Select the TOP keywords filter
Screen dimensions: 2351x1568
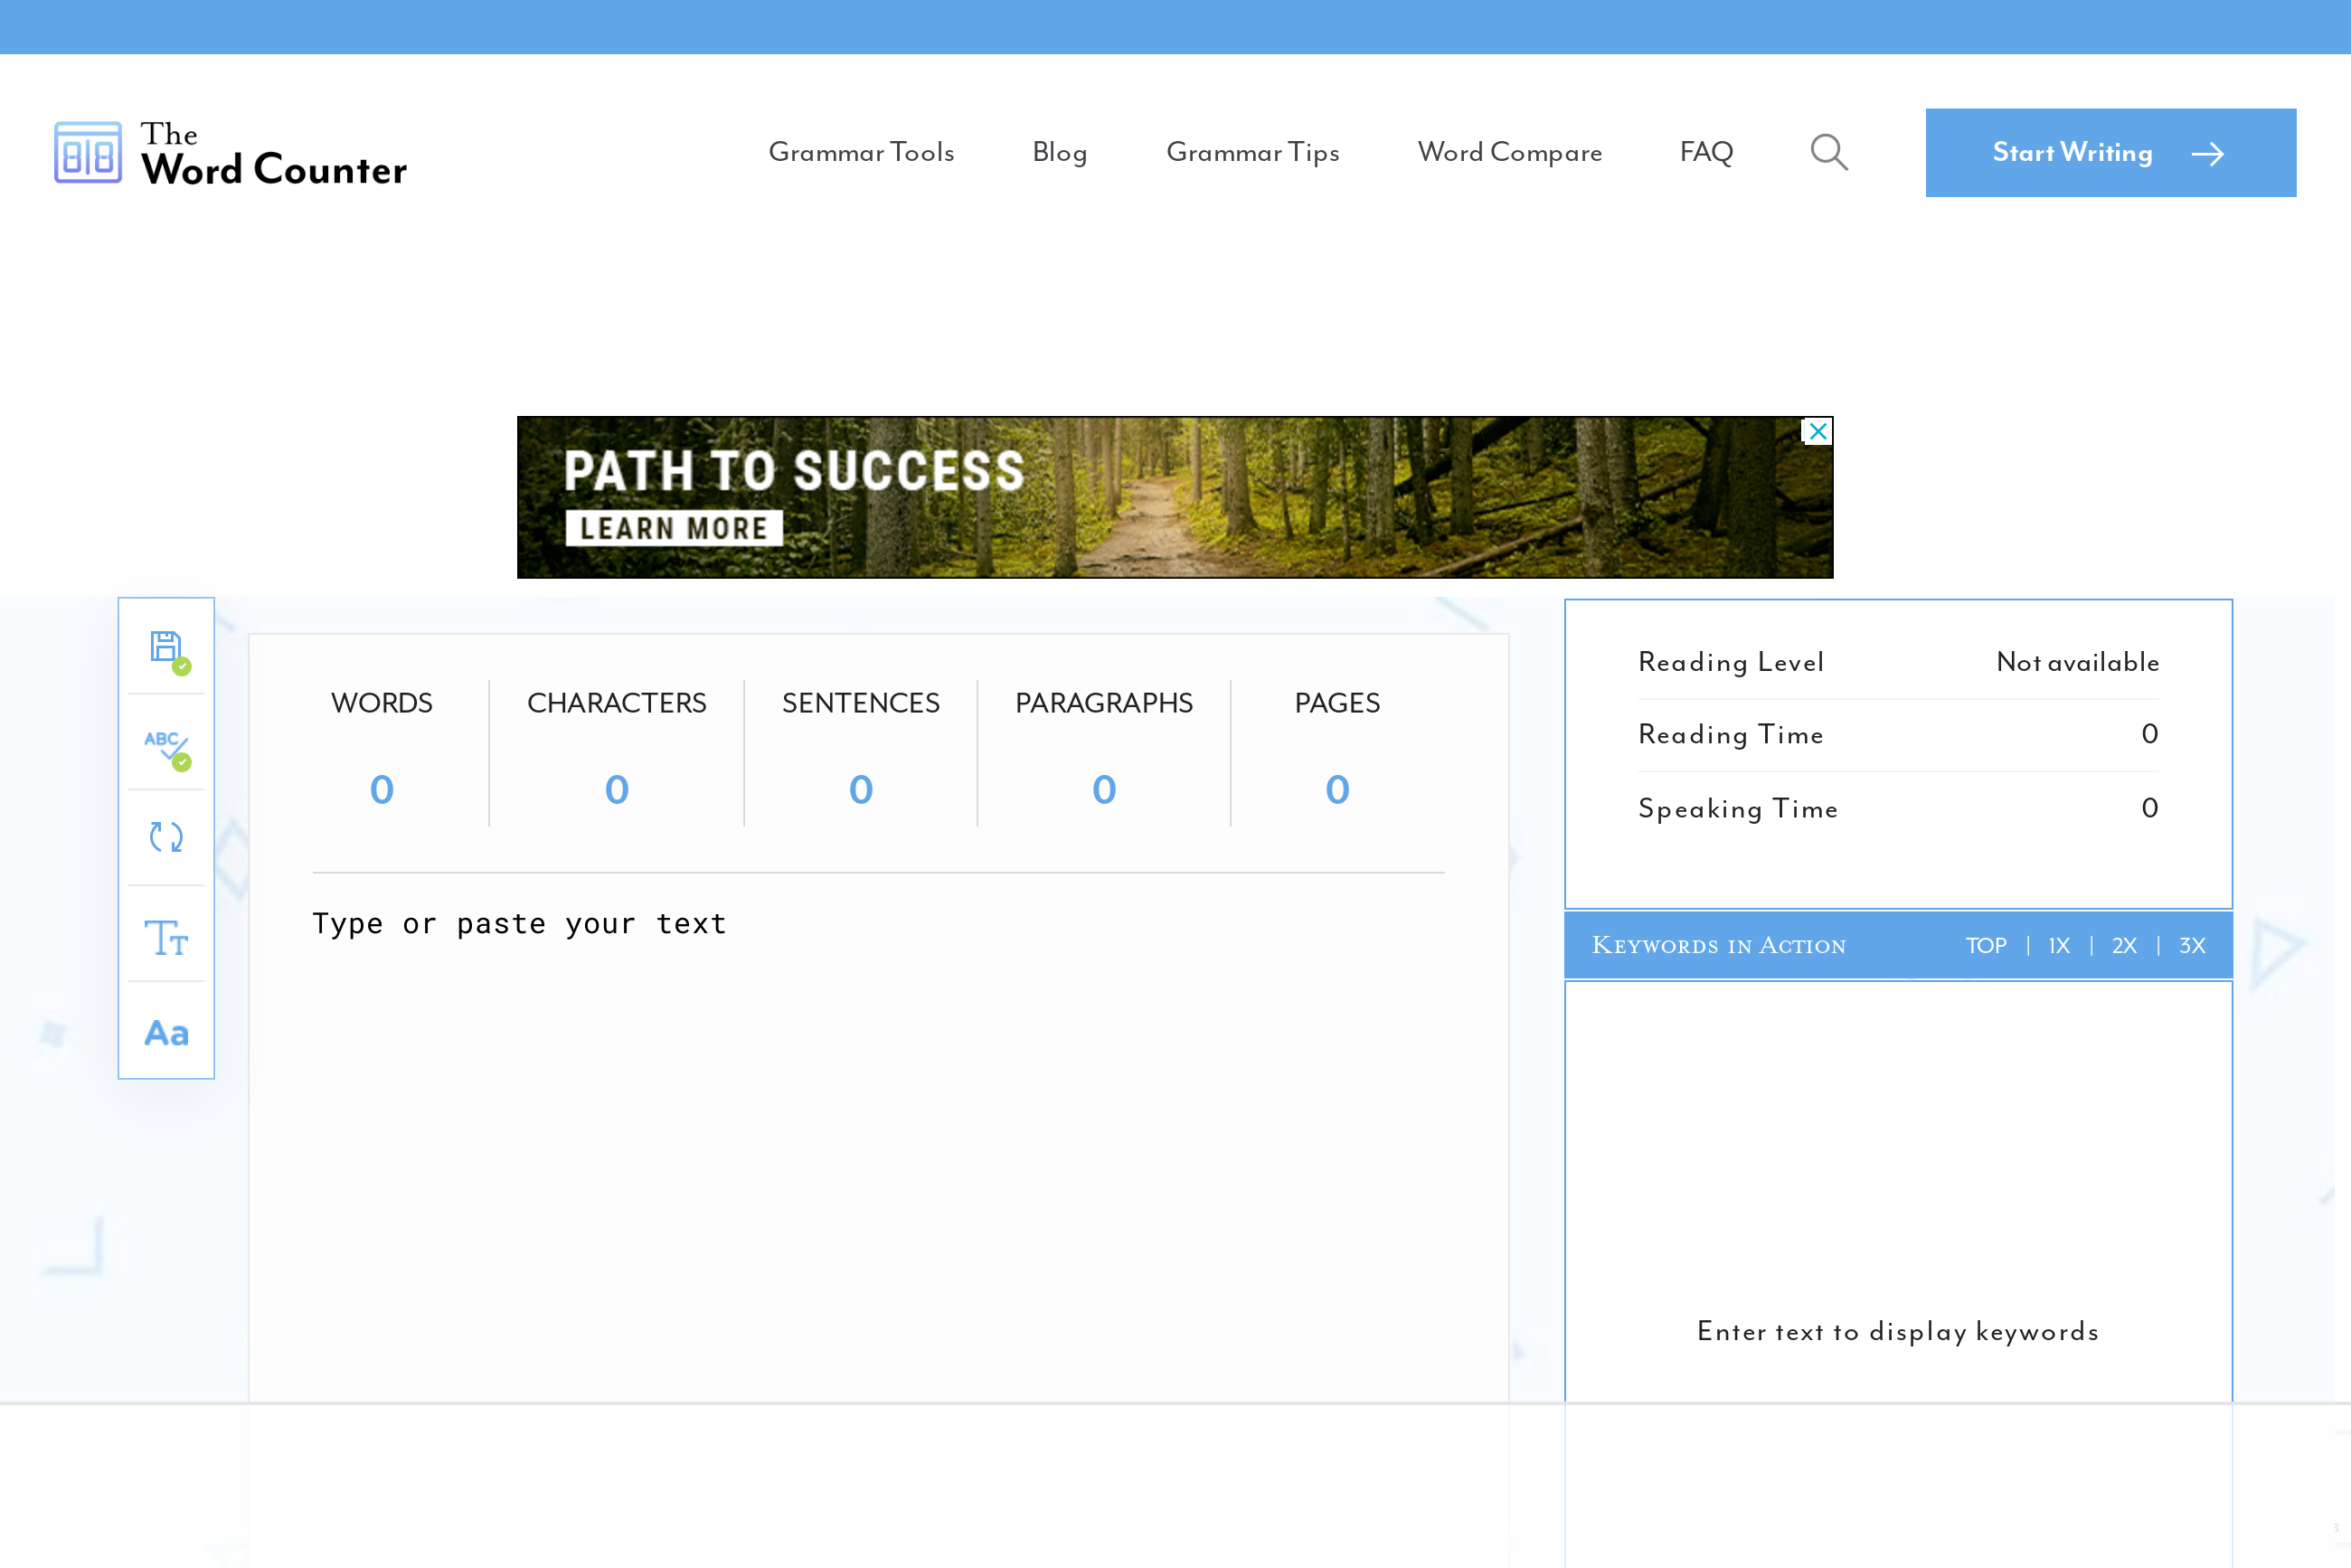[x=1985, y=946]
